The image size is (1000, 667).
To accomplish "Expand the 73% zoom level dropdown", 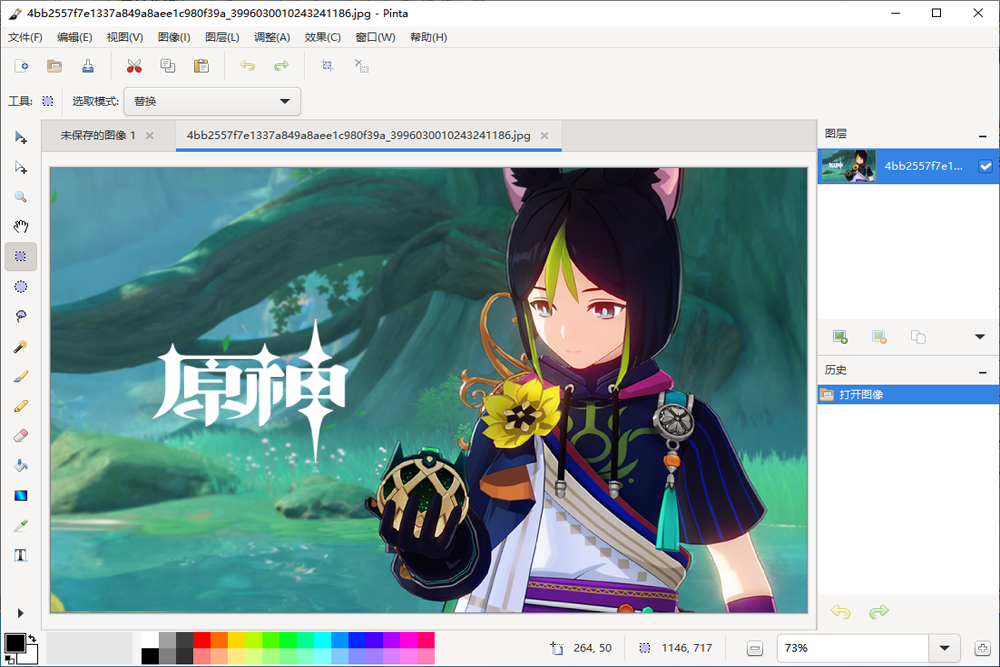I will (943, 648).
